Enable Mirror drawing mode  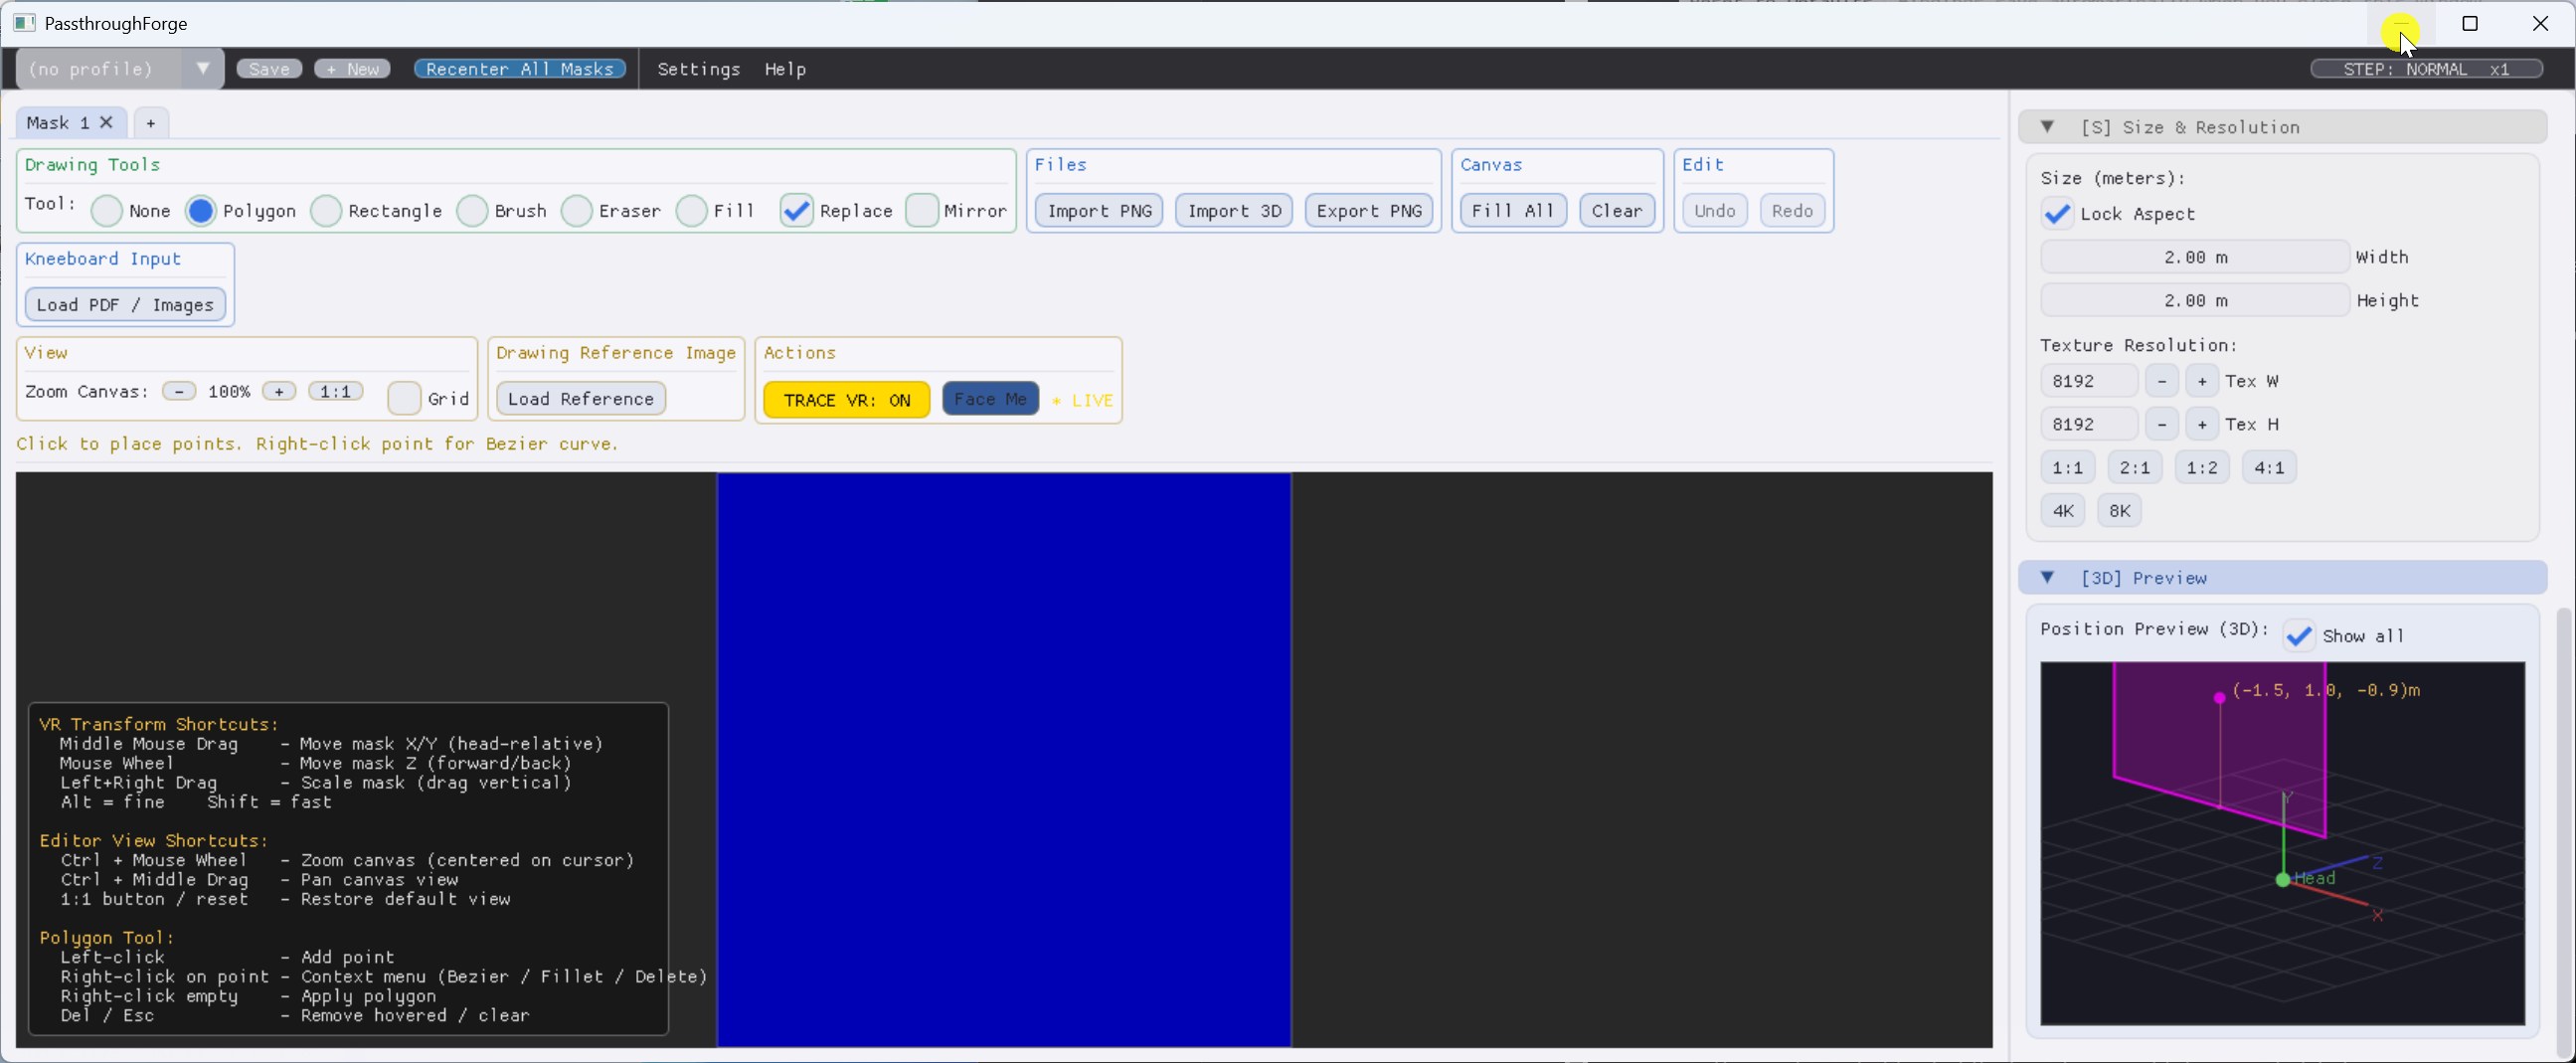[922, 210]
